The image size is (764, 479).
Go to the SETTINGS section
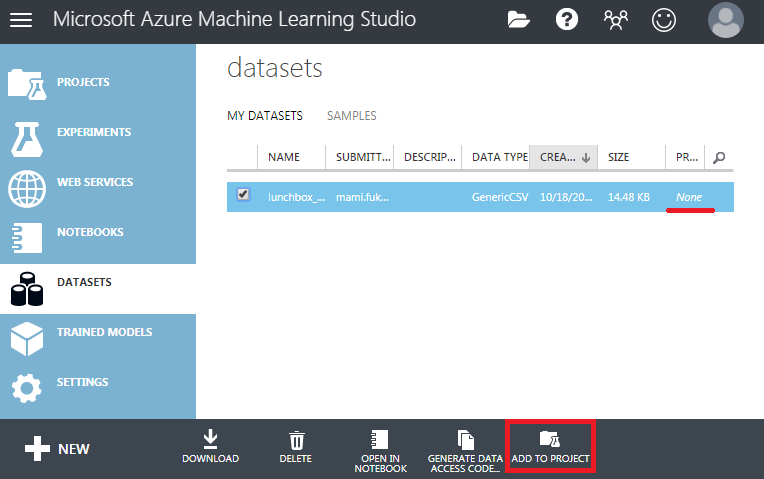click(x=82, y=382)
